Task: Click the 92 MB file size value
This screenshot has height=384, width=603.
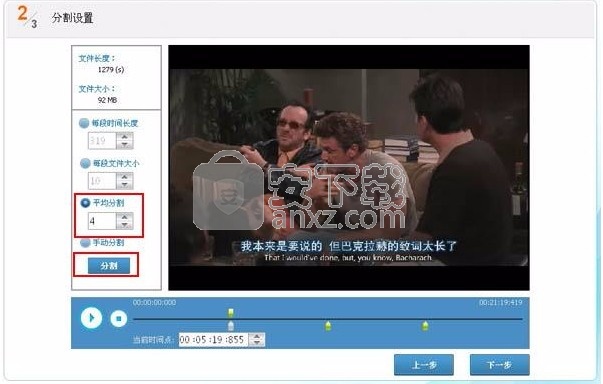Action: (x=107, y=100)
